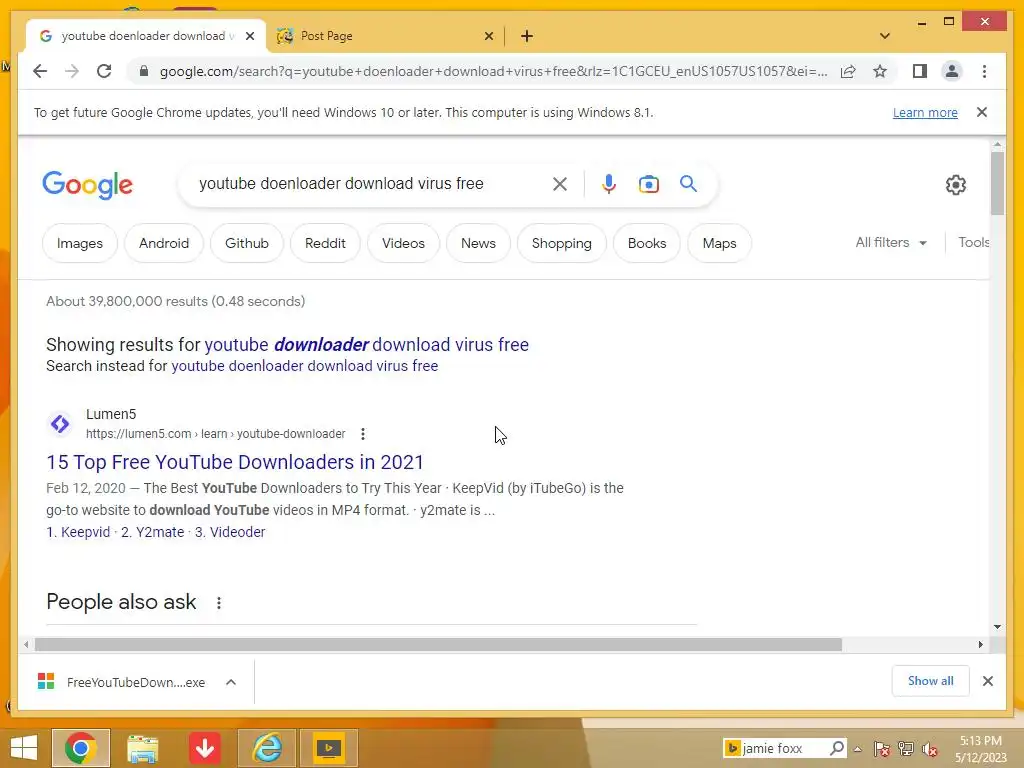Go to Google home logo
The width and height of the screenshot is (1024, 768).
tap(88, 185)
